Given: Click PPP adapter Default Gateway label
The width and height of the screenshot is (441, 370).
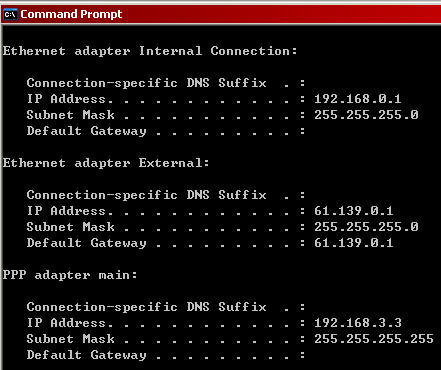Looking at the screenshot, I should point(87,355).
